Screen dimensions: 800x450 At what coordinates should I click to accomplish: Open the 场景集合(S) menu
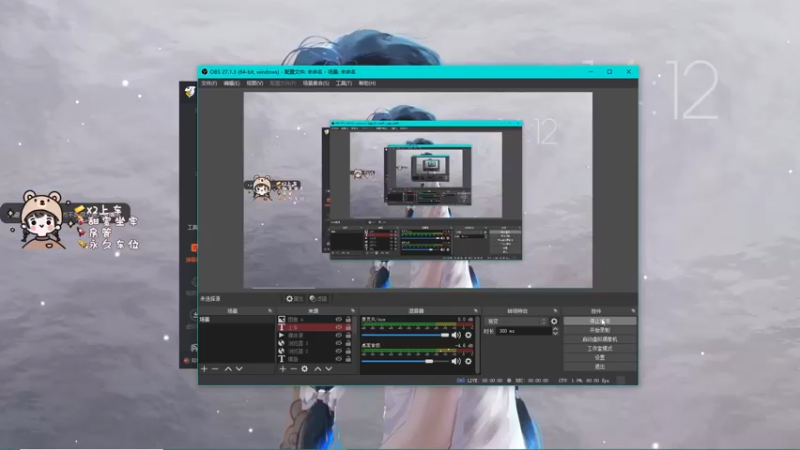coord(316,83)
